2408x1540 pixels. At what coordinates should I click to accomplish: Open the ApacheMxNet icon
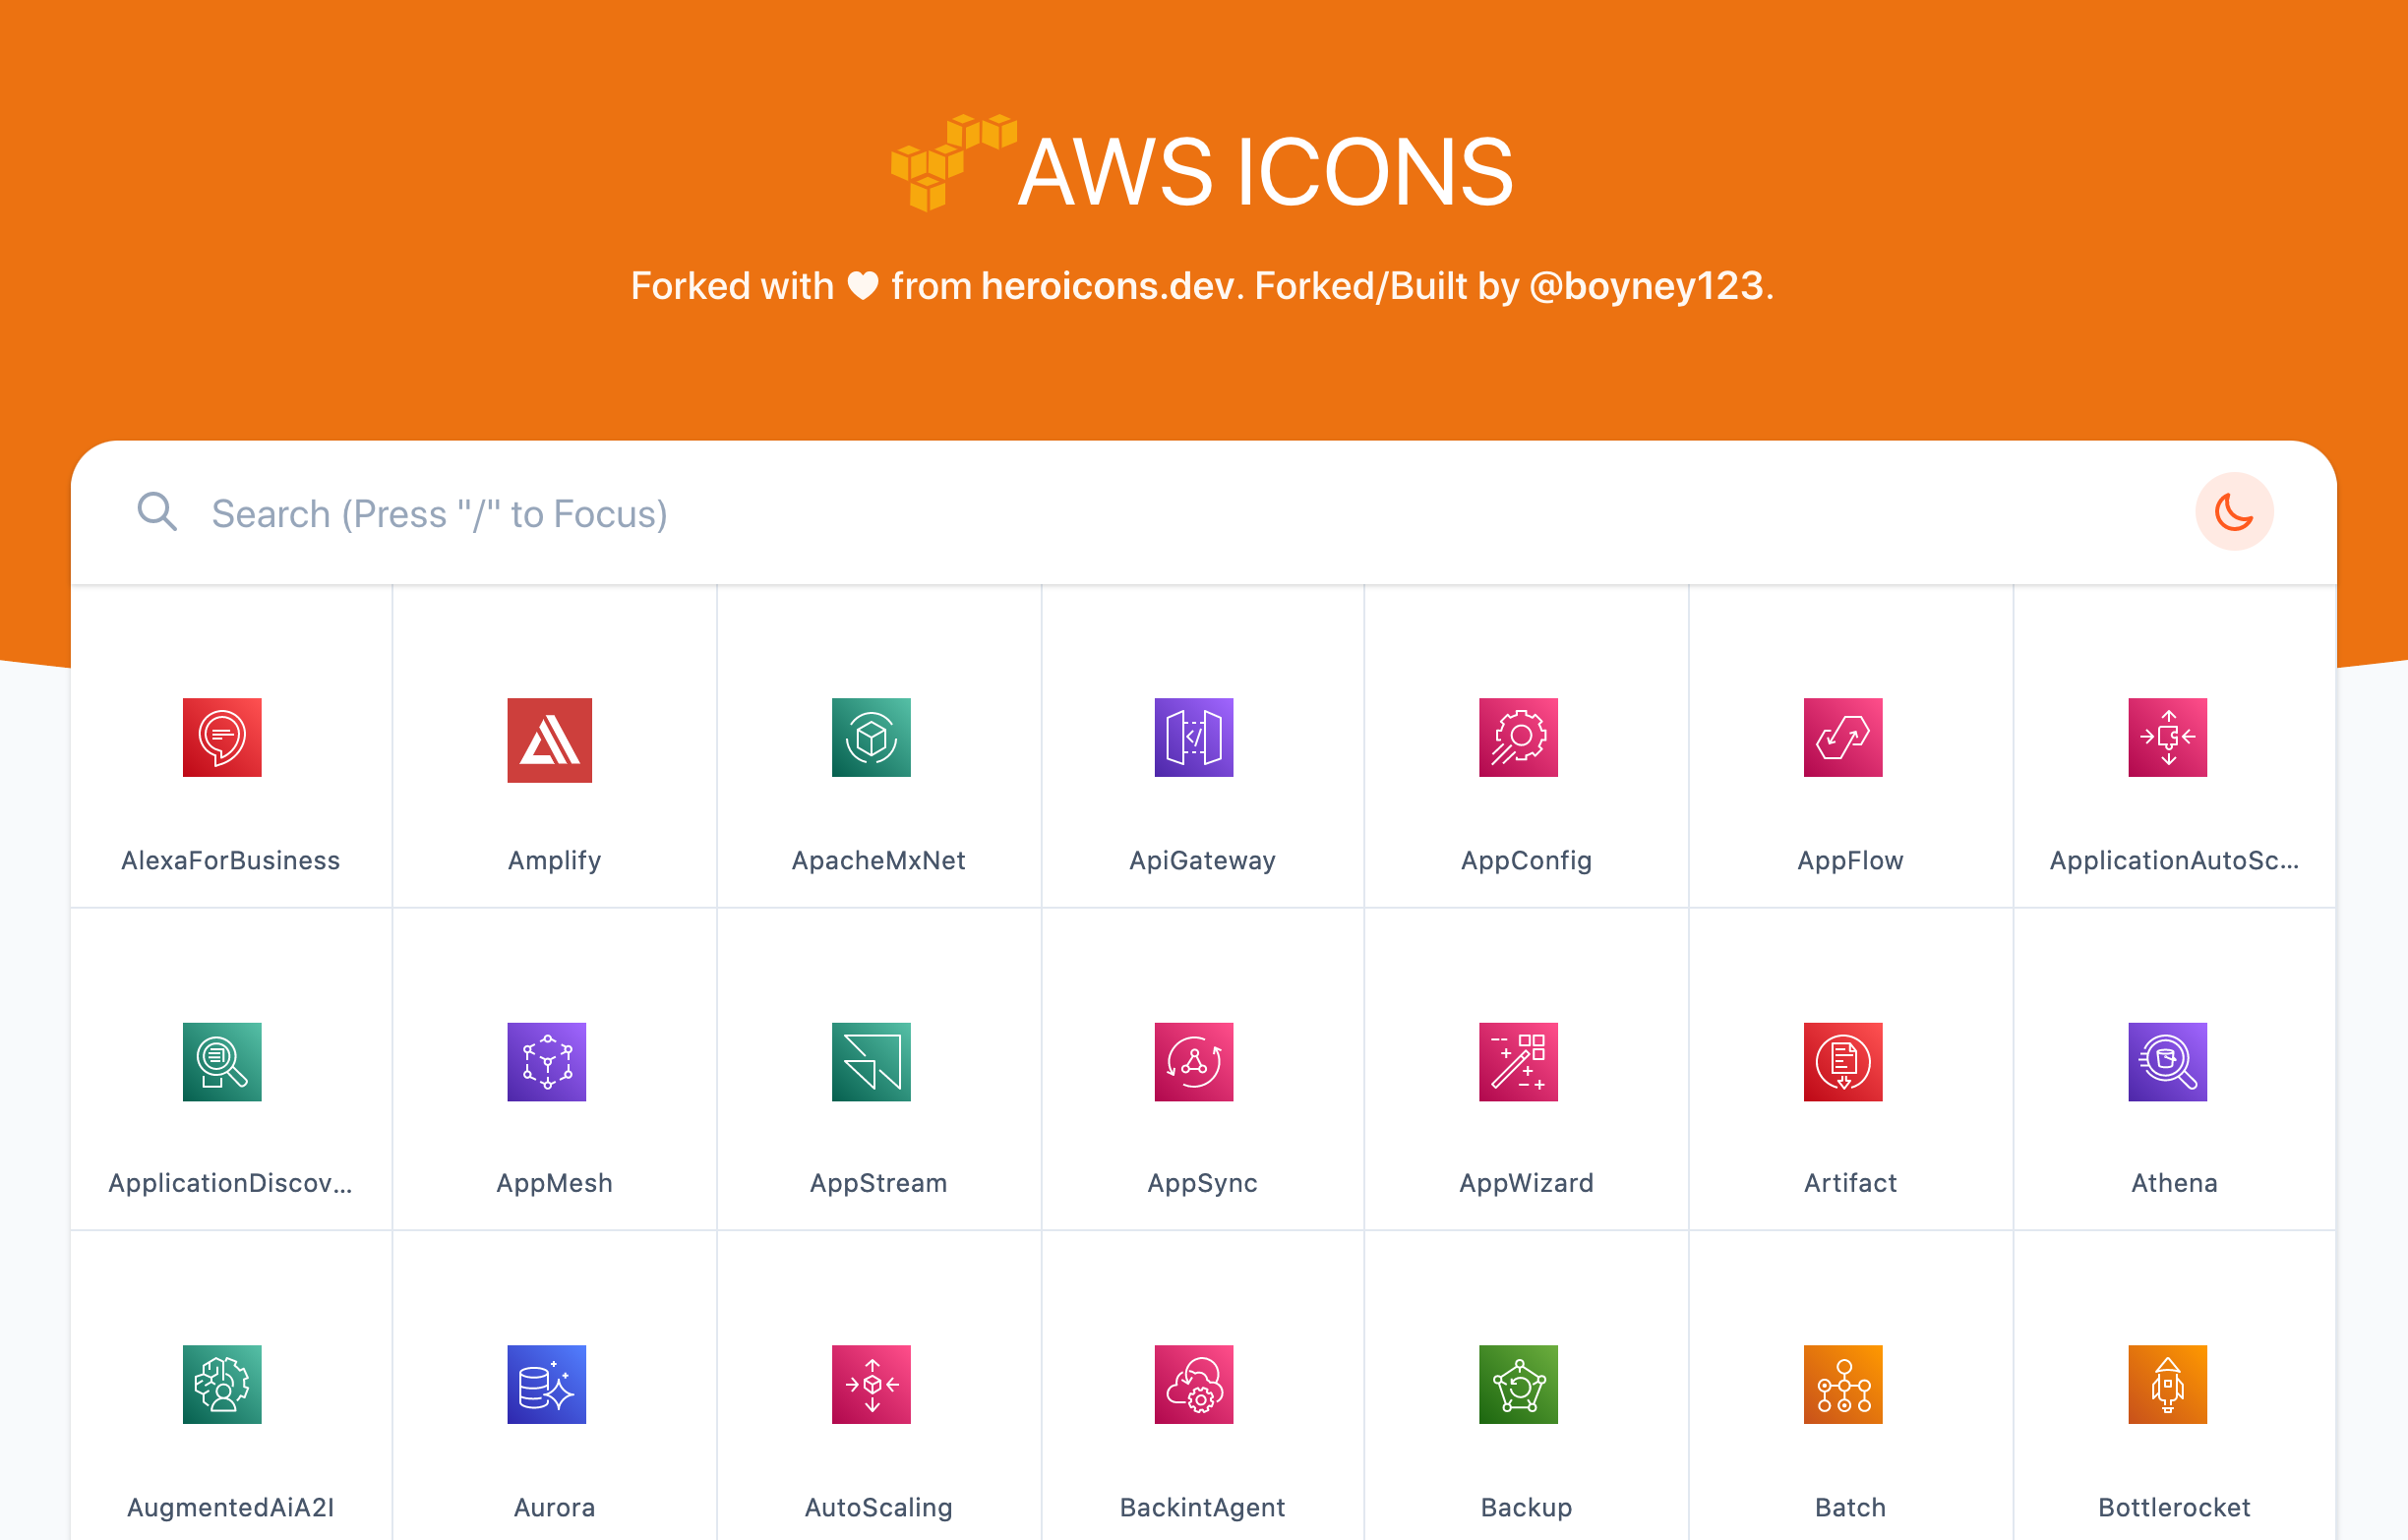(x=871, y=739)
